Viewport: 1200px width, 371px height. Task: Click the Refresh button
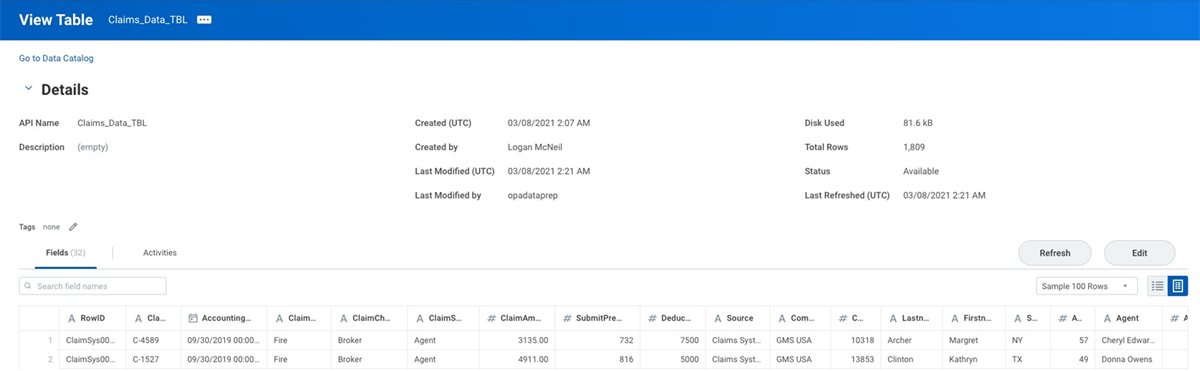coord(1055,253)
